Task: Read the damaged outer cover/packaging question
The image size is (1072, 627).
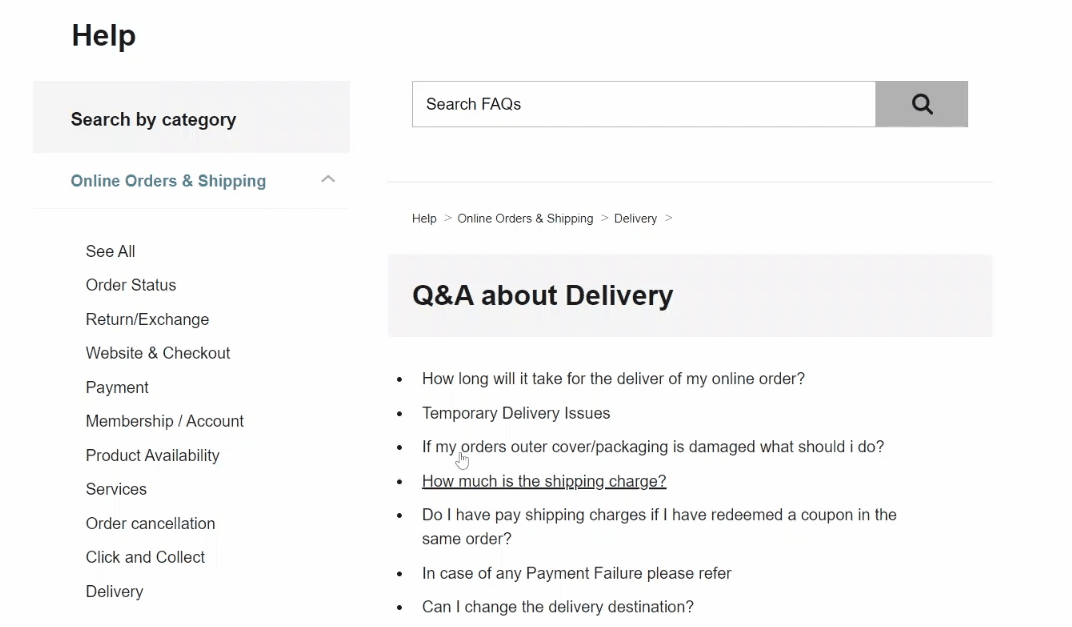Action: 653,447
